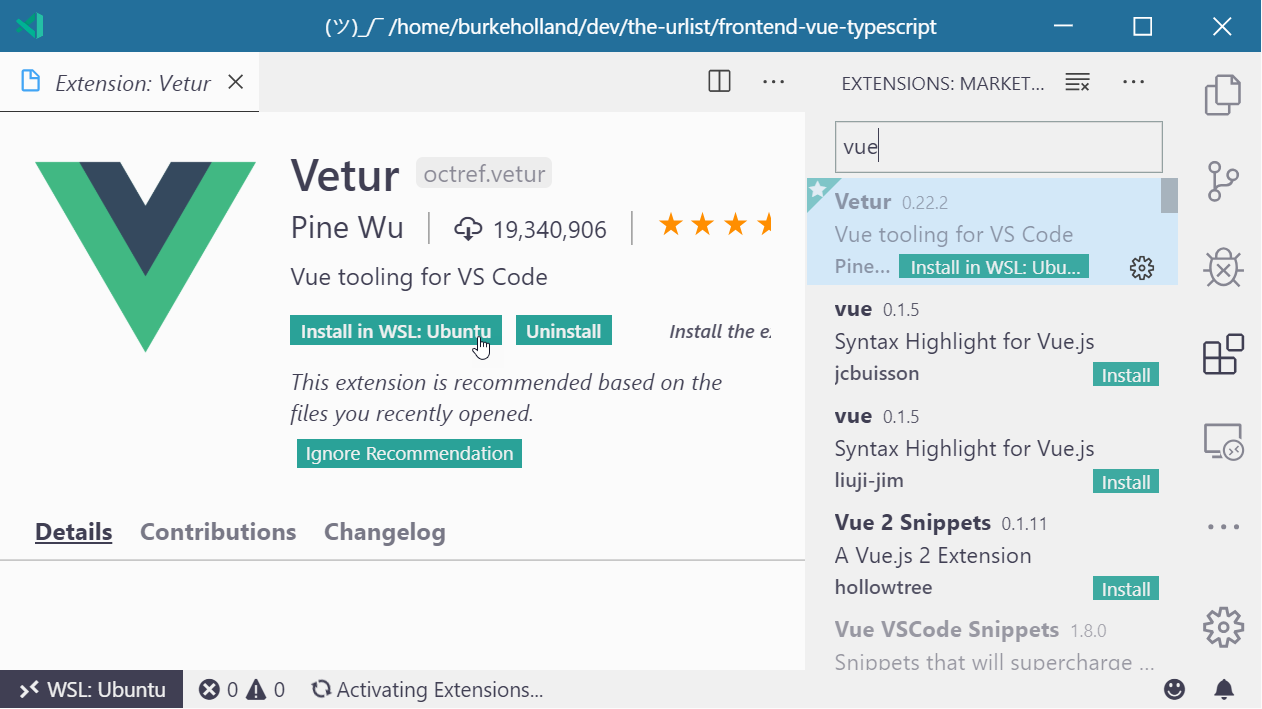Click the octref.vetur extension identifier
This screenshot has height=709, width=1262.
tap(484, 174)
